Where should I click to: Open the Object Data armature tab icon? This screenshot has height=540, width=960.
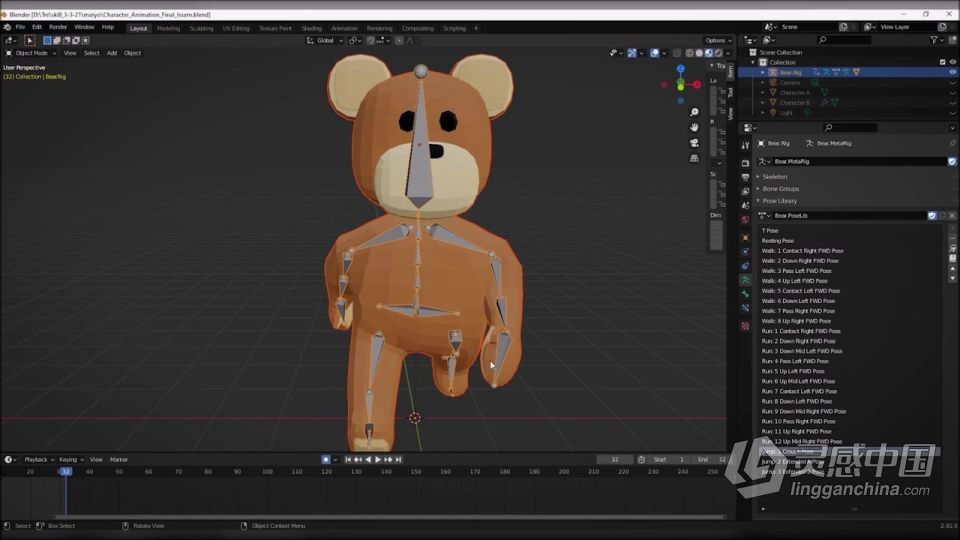745,280
